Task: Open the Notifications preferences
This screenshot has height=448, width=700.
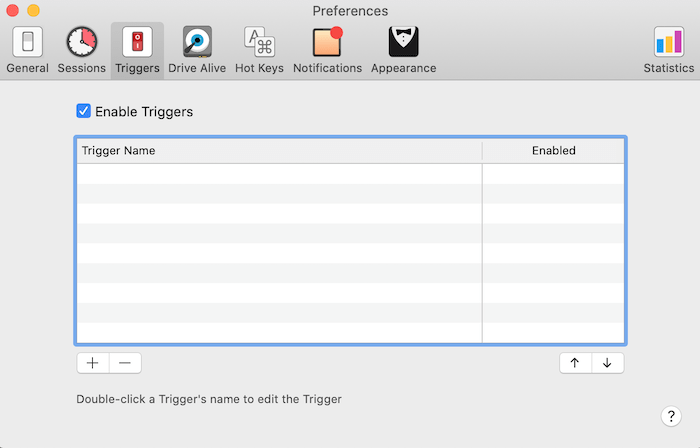Action: (327, 50)
